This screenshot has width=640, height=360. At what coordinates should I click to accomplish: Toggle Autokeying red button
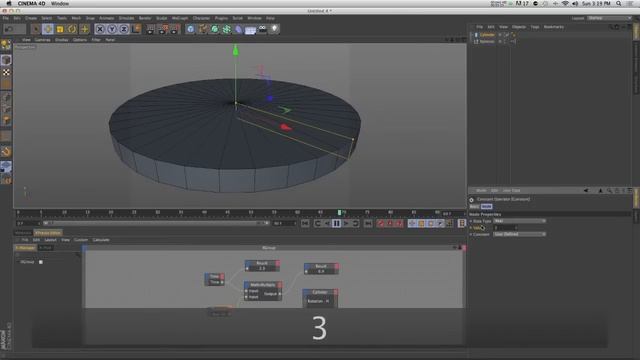tap(390, 223)
